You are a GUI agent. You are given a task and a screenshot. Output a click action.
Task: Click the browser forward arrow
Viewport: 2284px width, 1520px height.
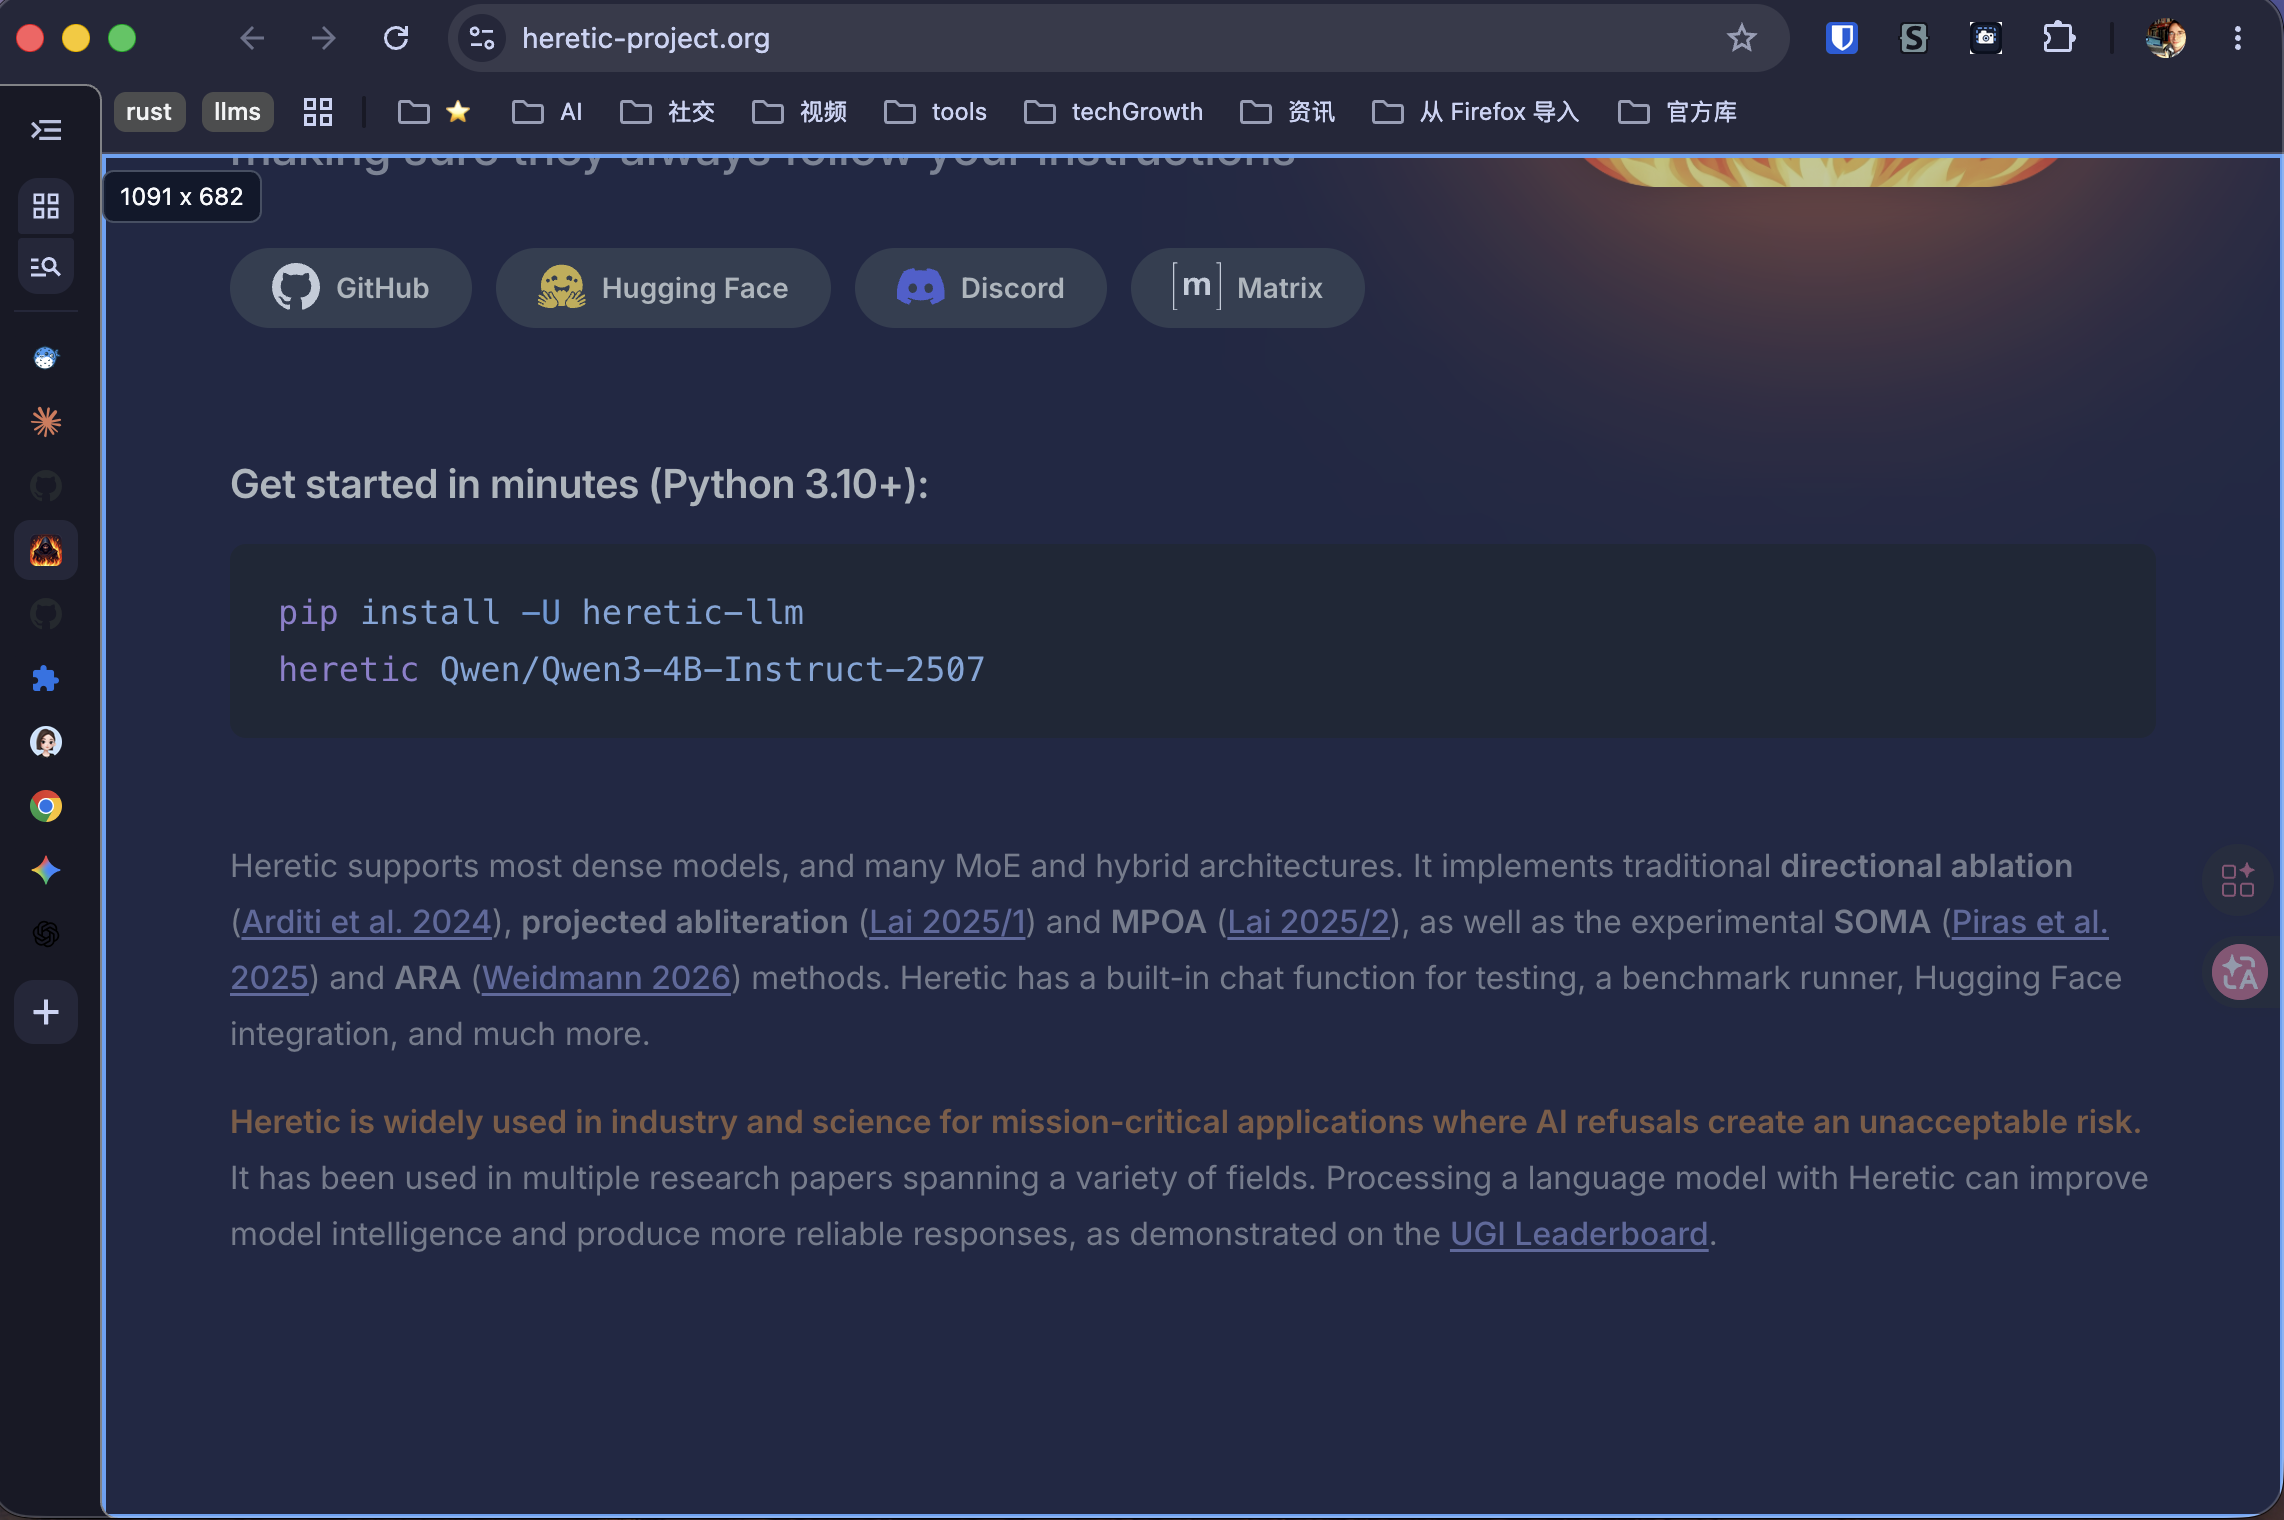pyautogui.click(x=324, y=38)
